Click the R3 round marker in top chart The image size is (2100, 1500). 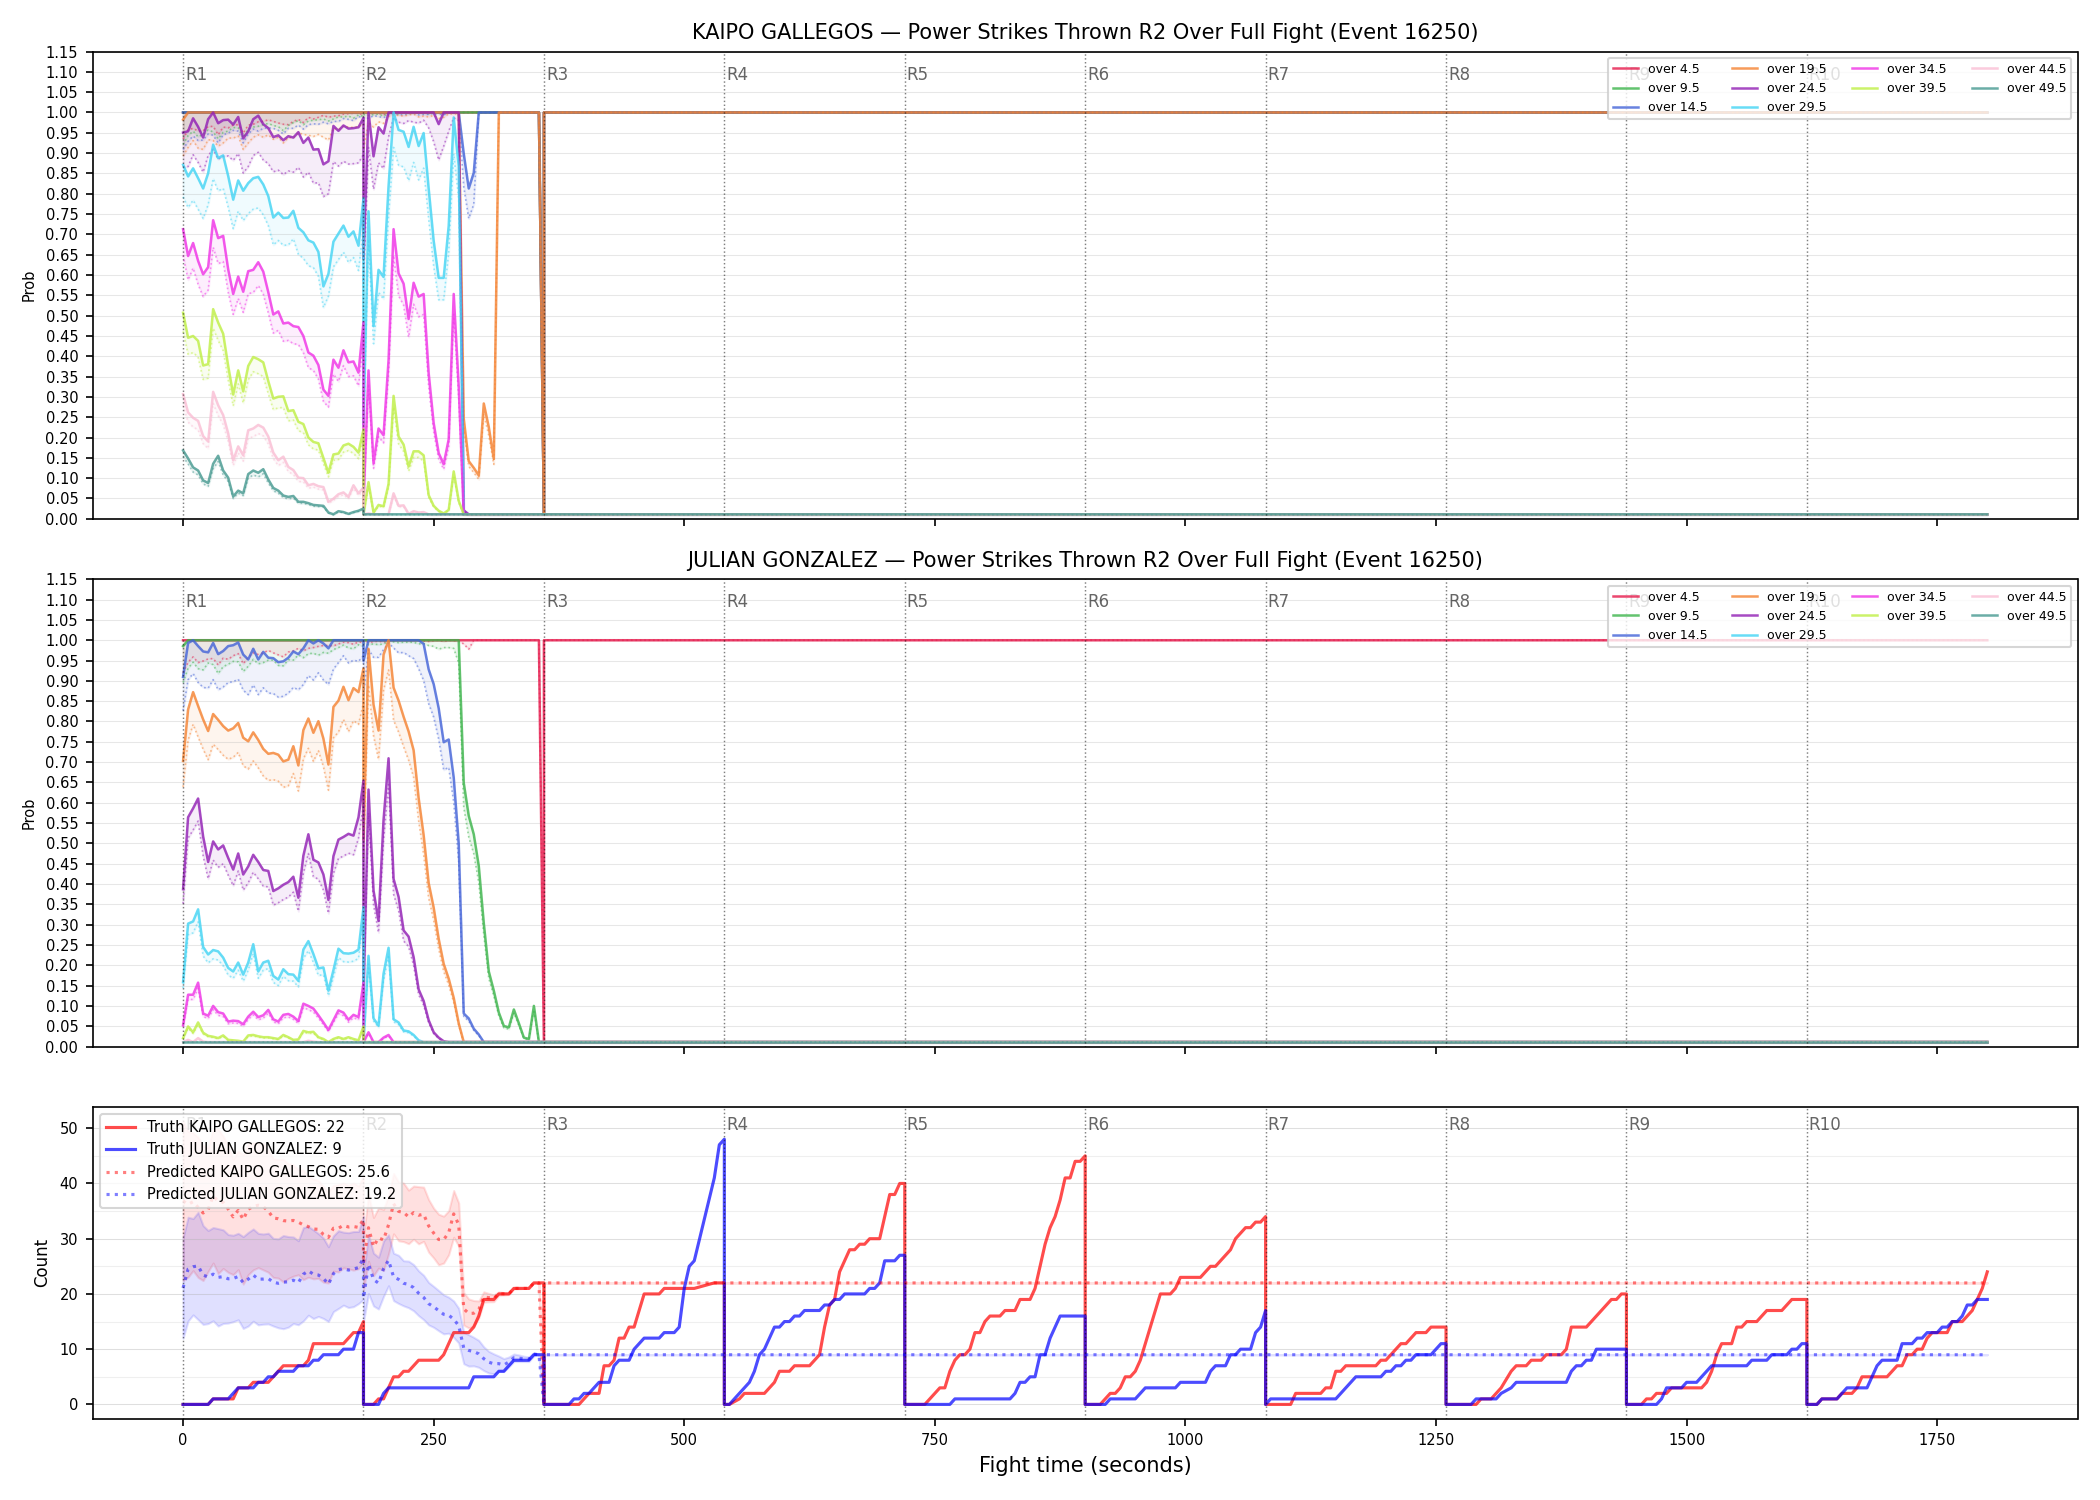point(557,74)
